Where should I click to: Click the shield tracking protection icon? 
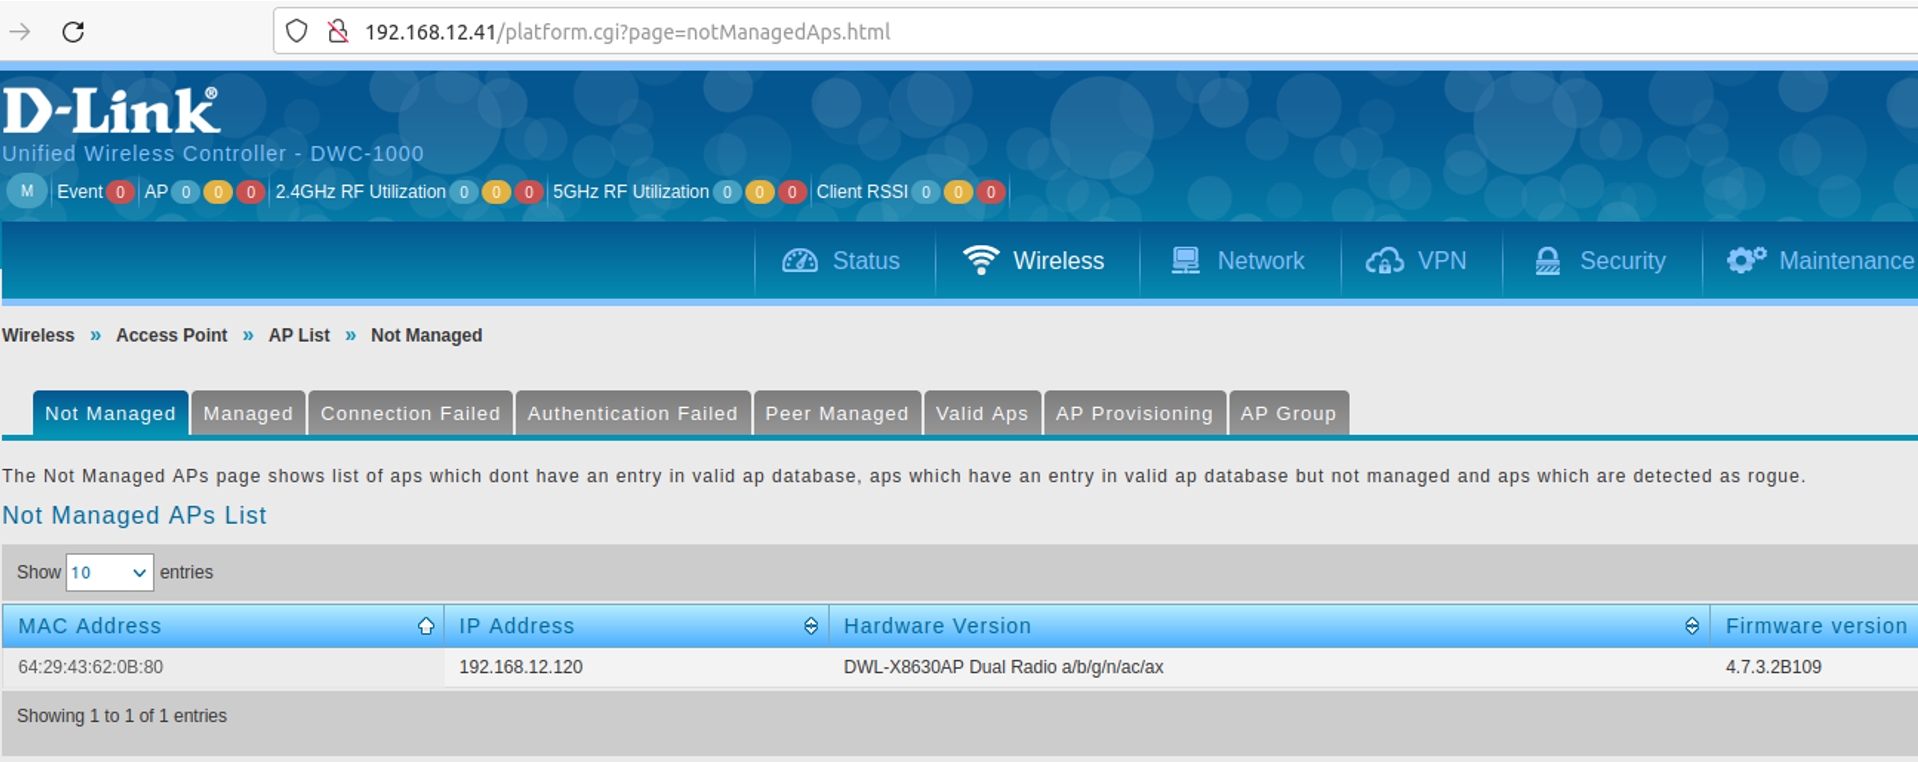click(x=297, y=32)
